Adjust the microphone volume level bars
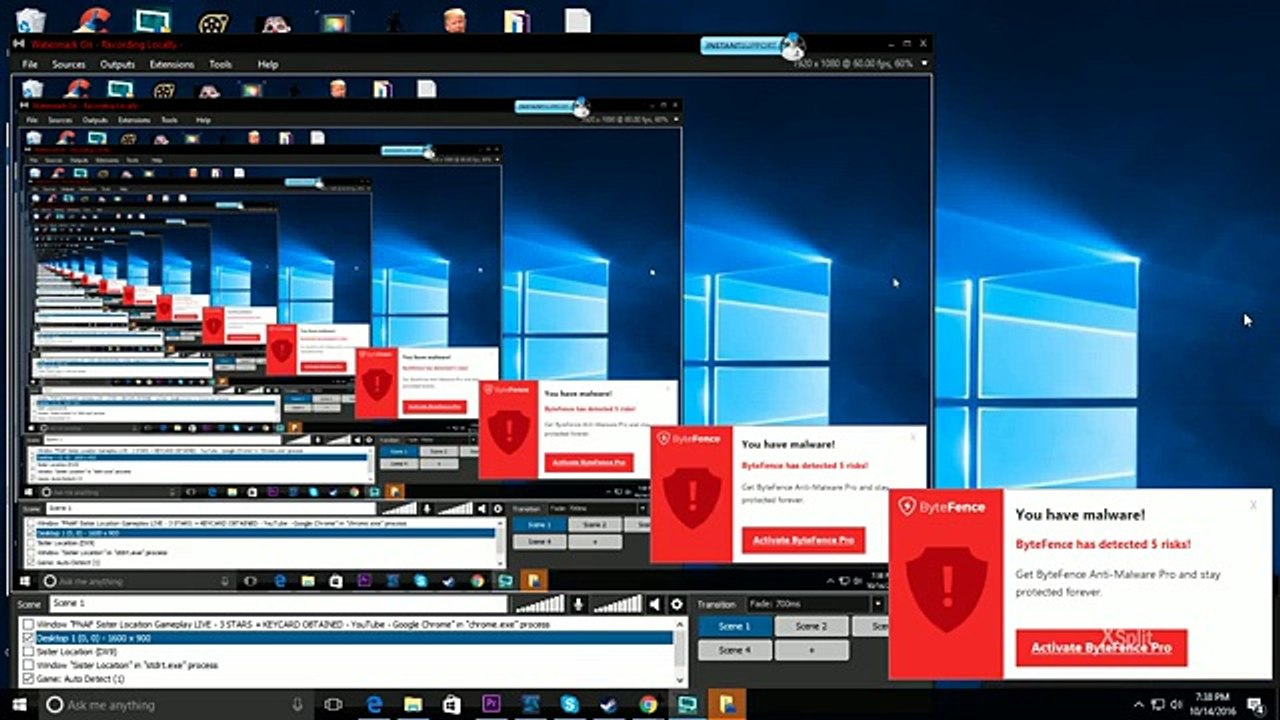 click(540, 604)
